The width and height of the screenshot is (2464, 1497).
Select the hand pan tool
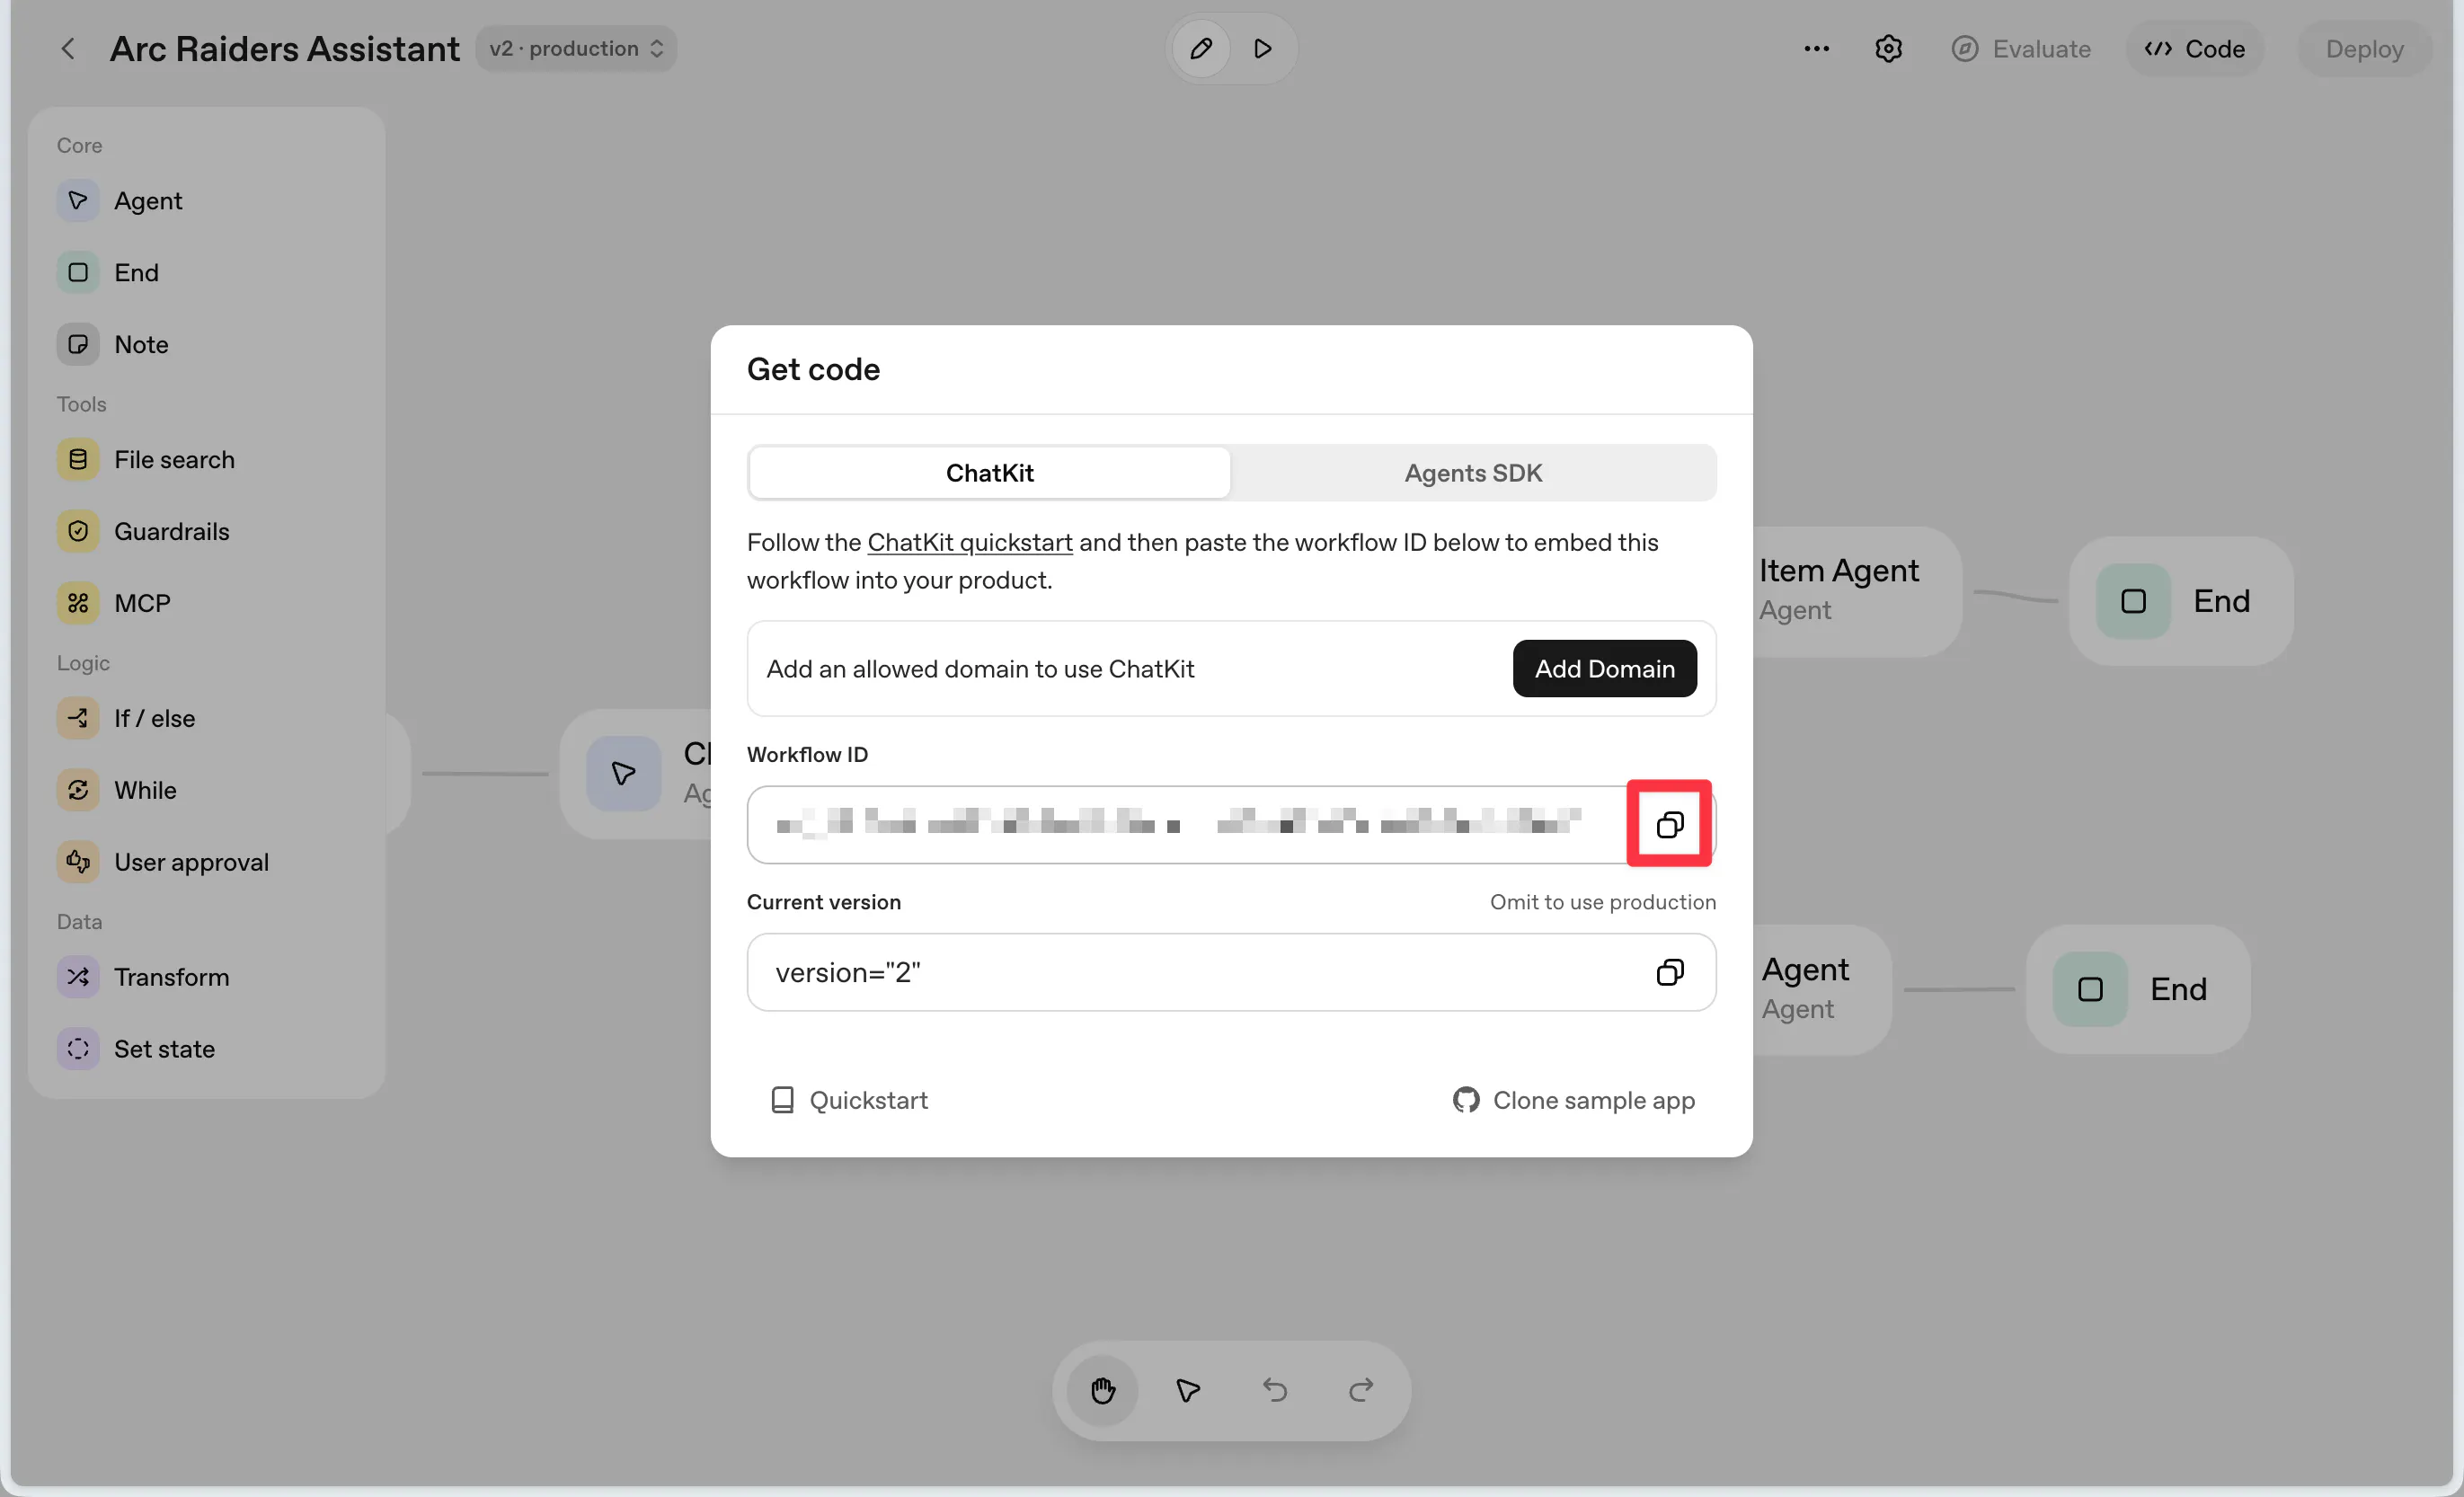point(1102,1389)
